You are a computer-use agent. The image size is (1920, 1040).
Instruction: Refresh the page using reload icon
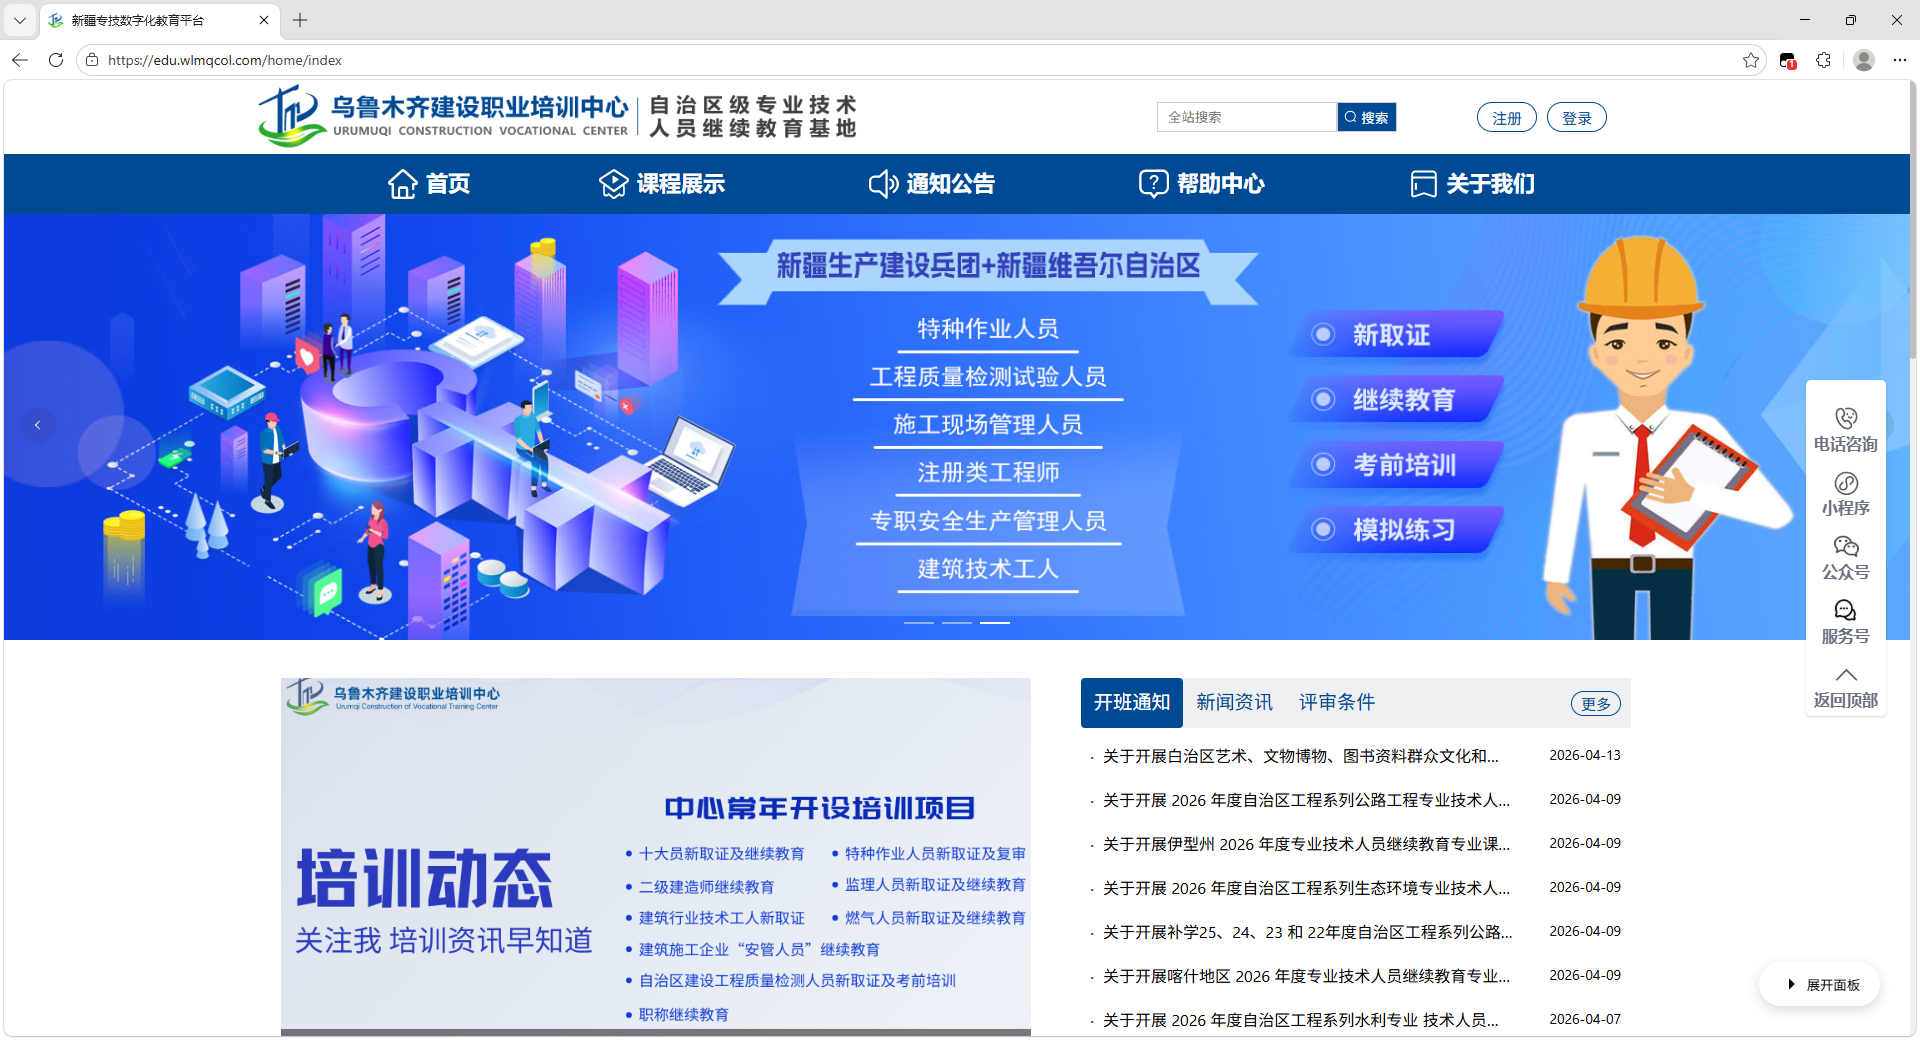[x=56, y=61]
